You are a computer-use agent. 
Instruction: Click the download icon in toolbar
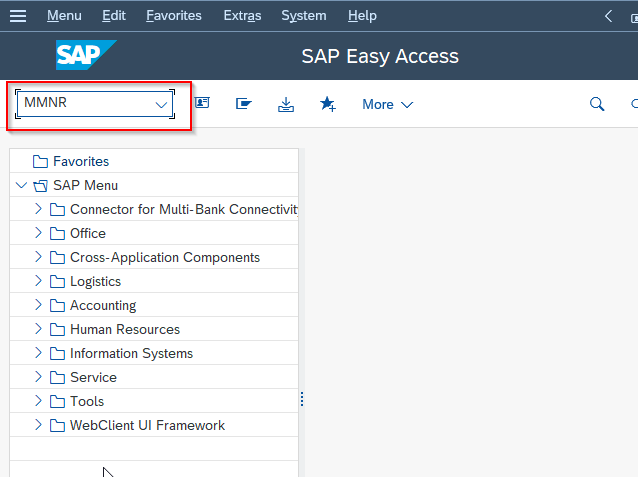click(x=286, y=104)
